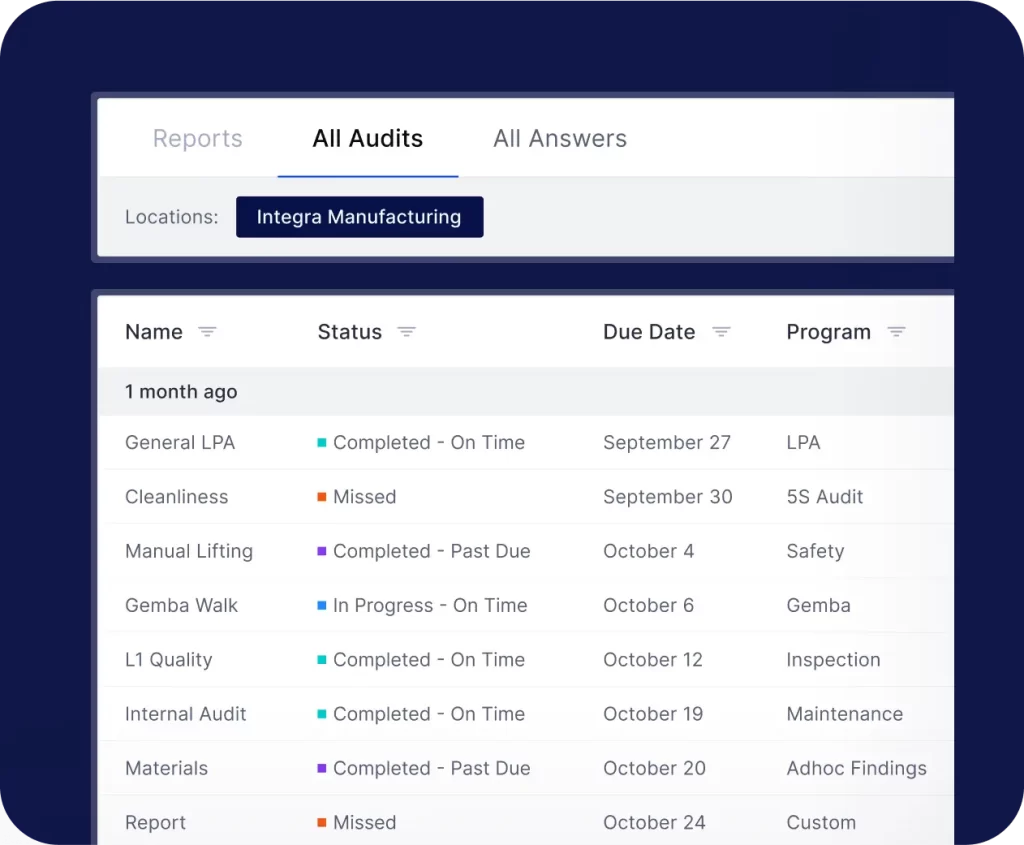Click the Integra Manufacturing location chip
1024x845 pixels.
[x=359, y=217]
